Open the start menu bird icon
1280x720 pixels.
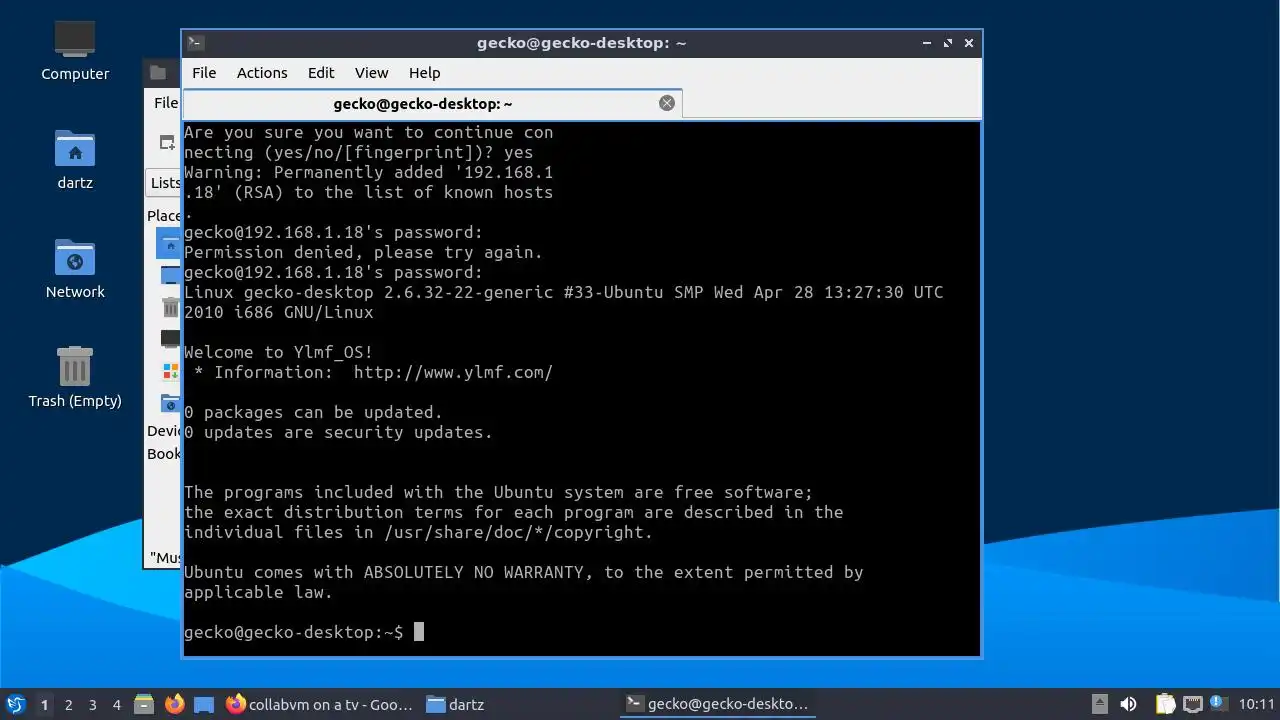[15, 704]
